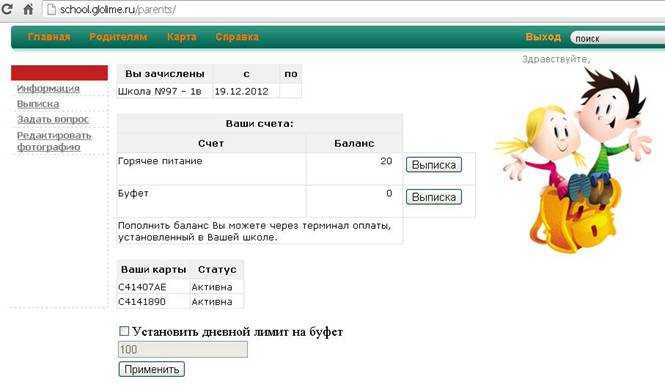Open the Родителям menu item
The width and height of the screenshot is (665, 390).
pos(118,37)
